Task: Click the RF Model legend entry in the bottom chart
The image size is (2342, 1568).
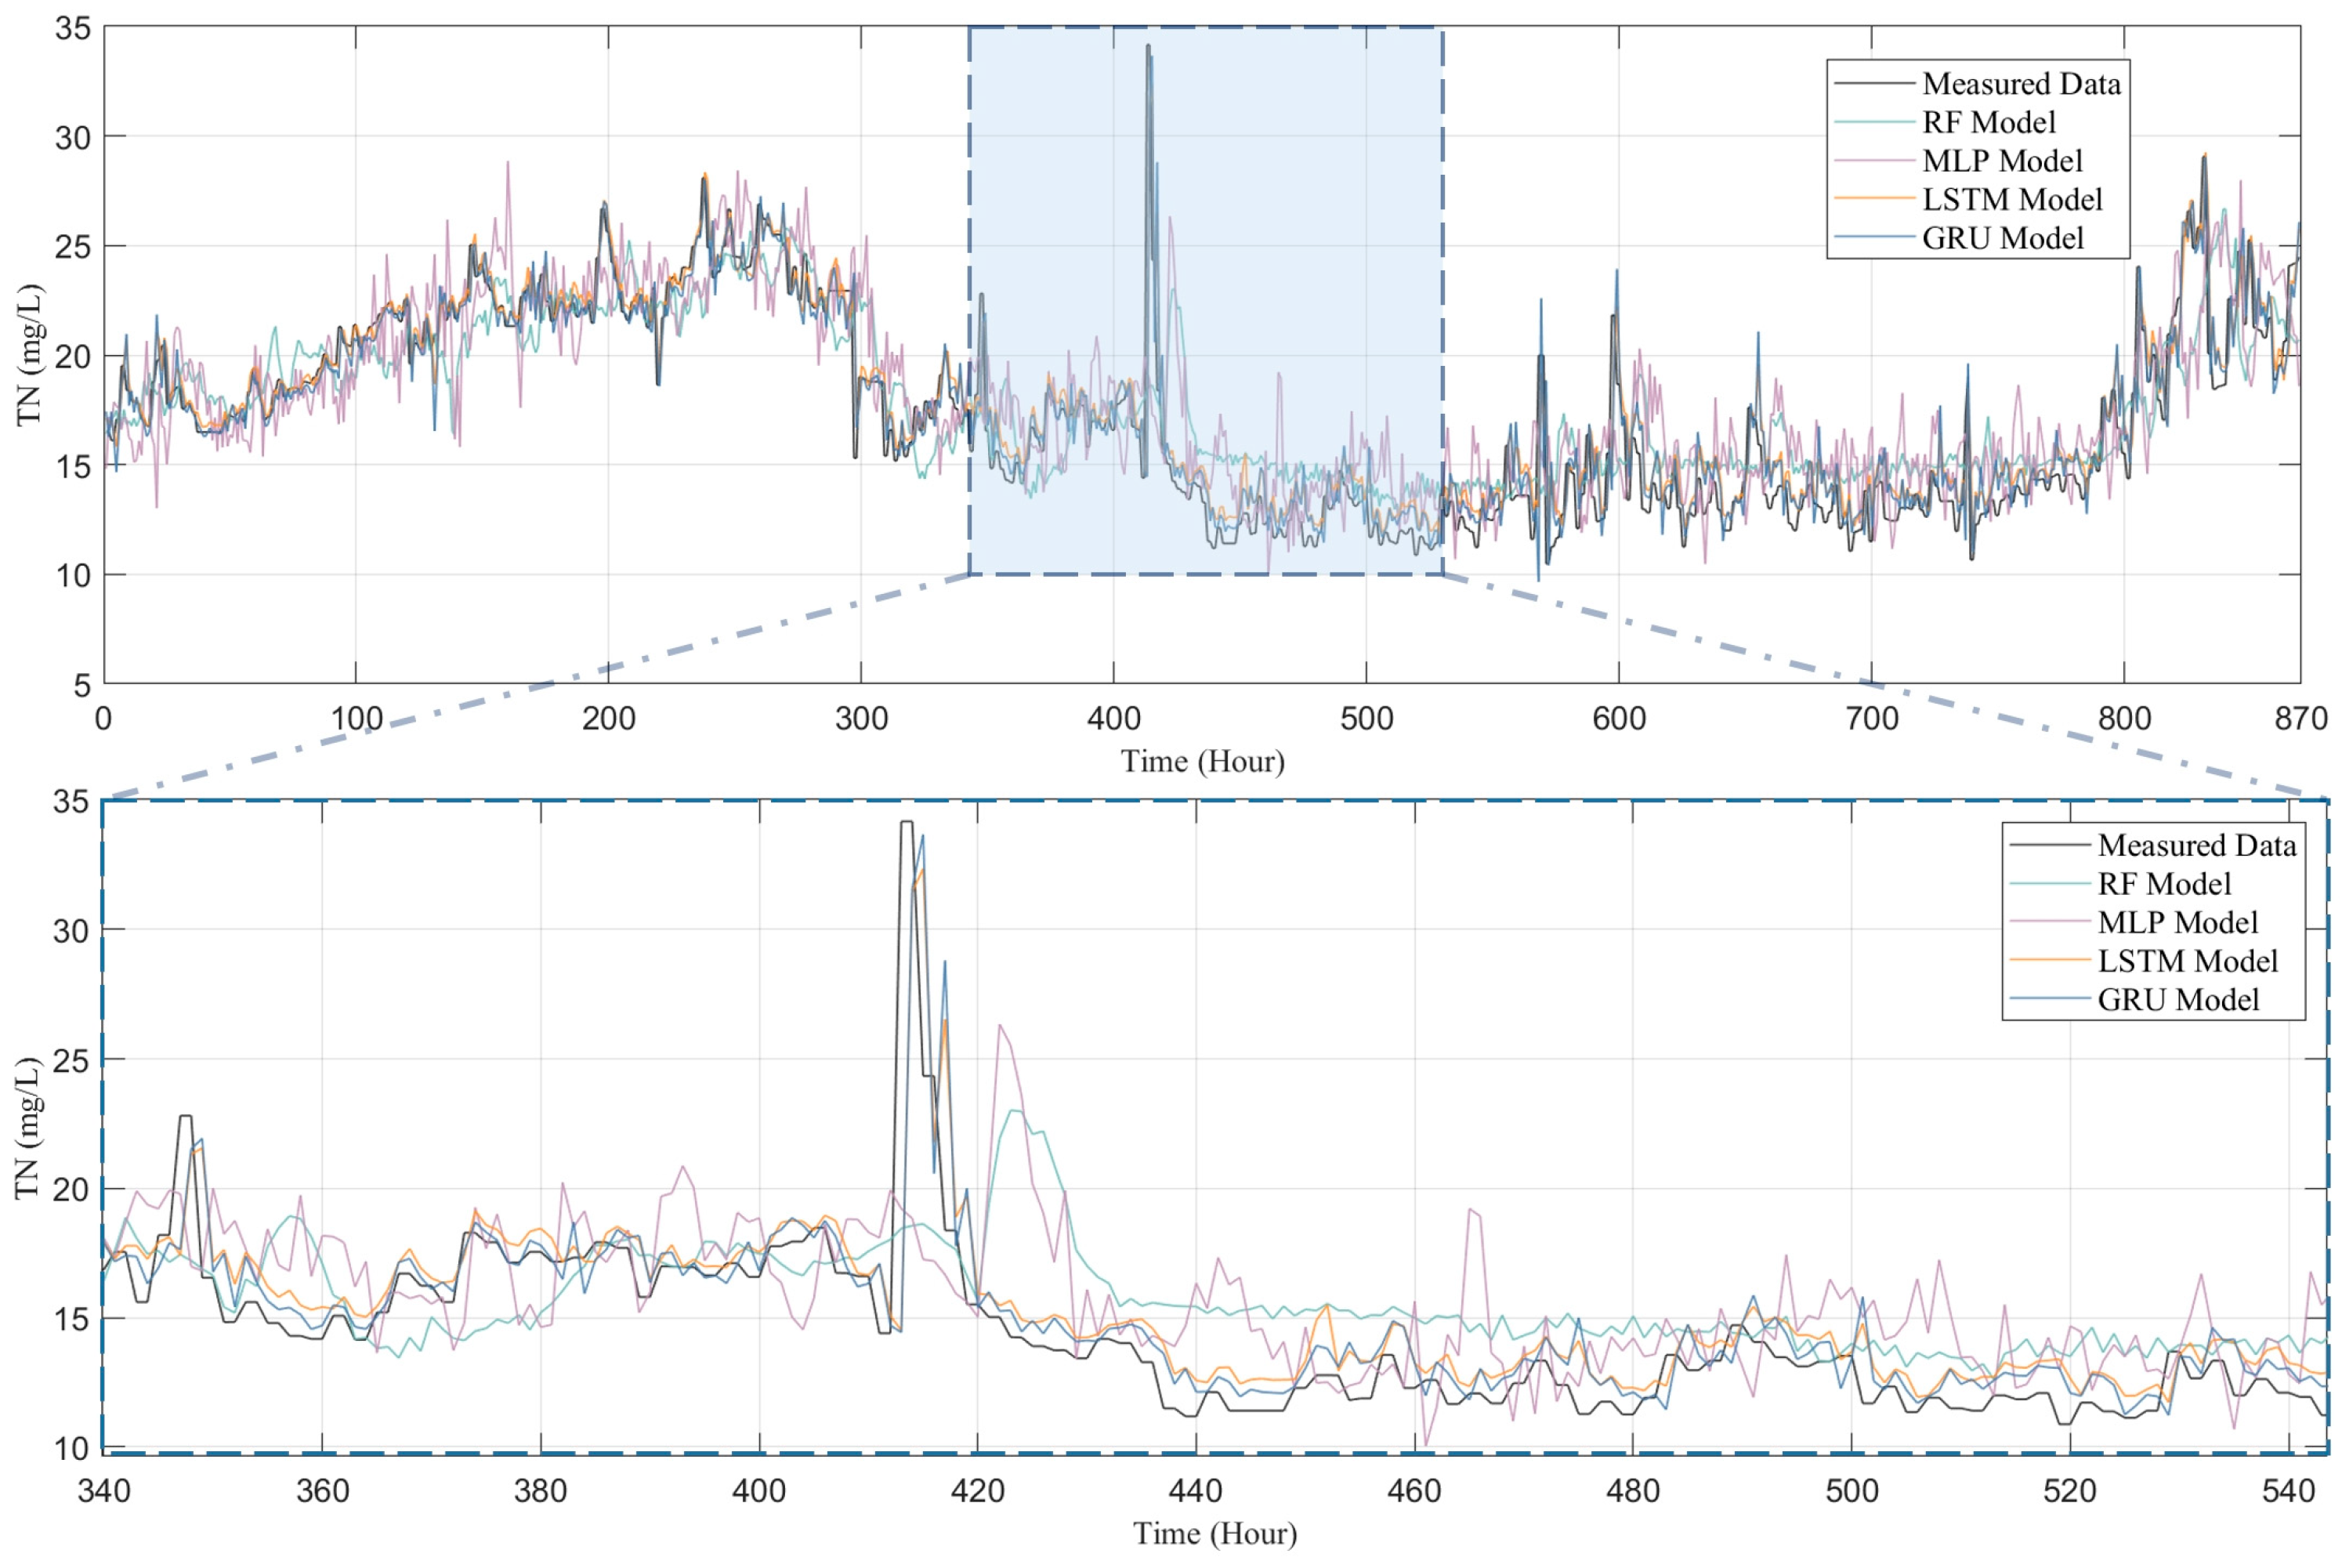Action: tap(2163, 884)
